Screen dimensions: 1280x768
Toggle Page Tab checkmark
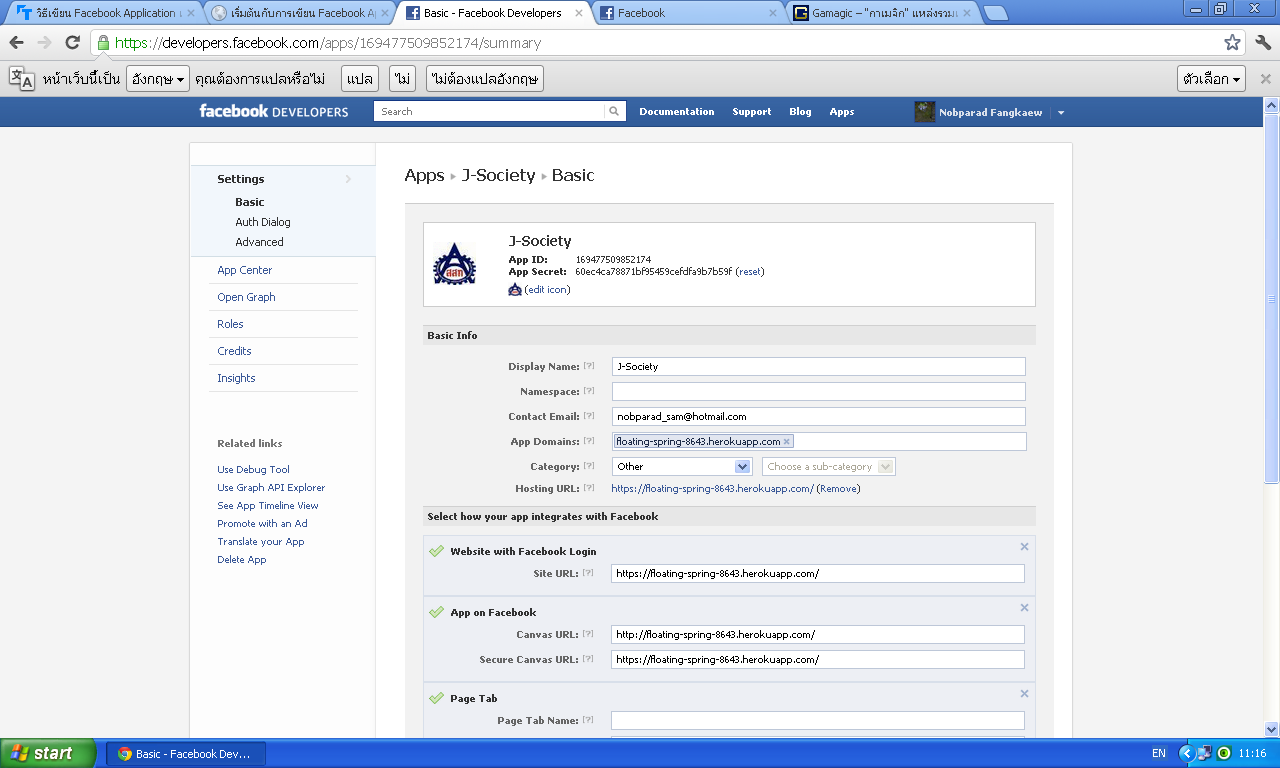click(436, 698)
